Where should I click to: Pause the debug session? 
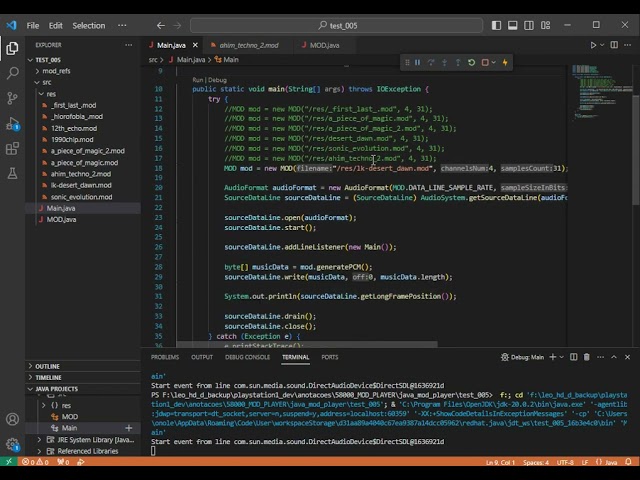pos(418,62)
